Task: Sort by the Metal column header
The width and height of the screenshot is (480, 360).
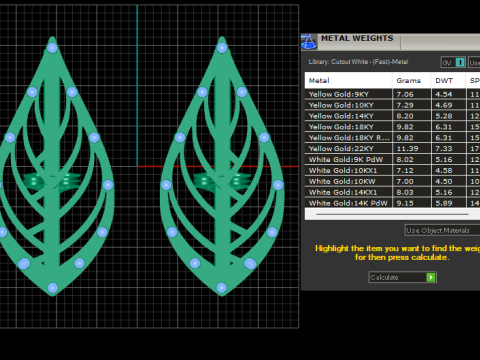Action: [348, 80]
